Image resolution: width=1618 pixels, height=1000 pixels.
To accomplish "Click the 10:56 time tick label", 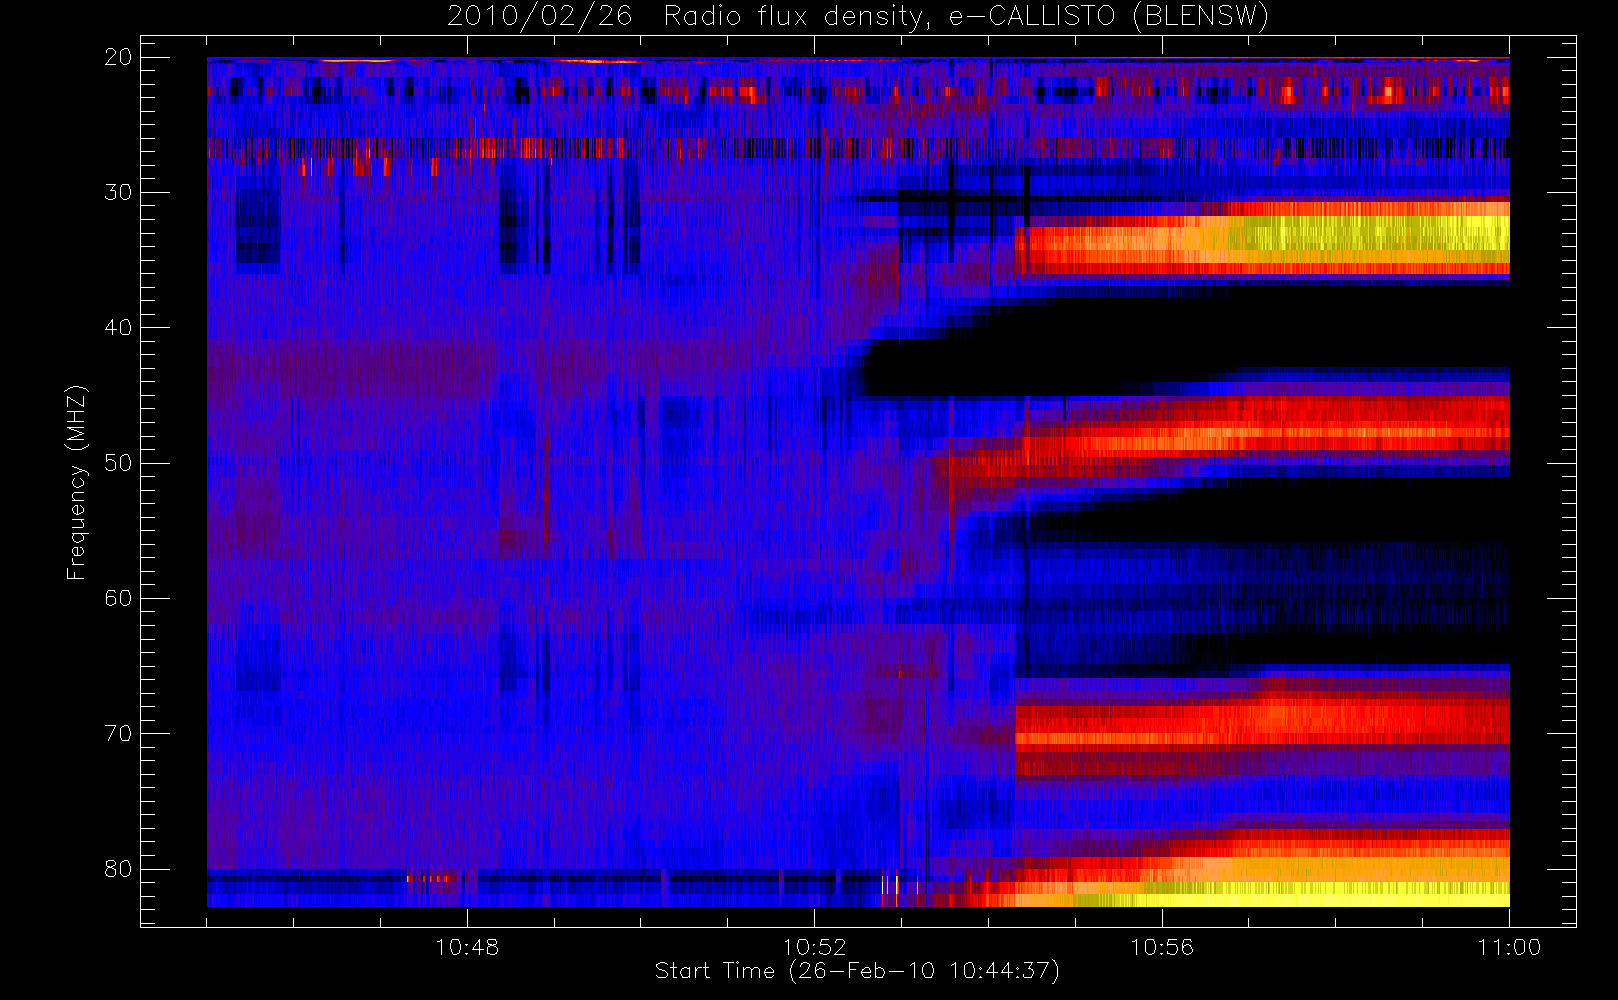I will 1162,947.
